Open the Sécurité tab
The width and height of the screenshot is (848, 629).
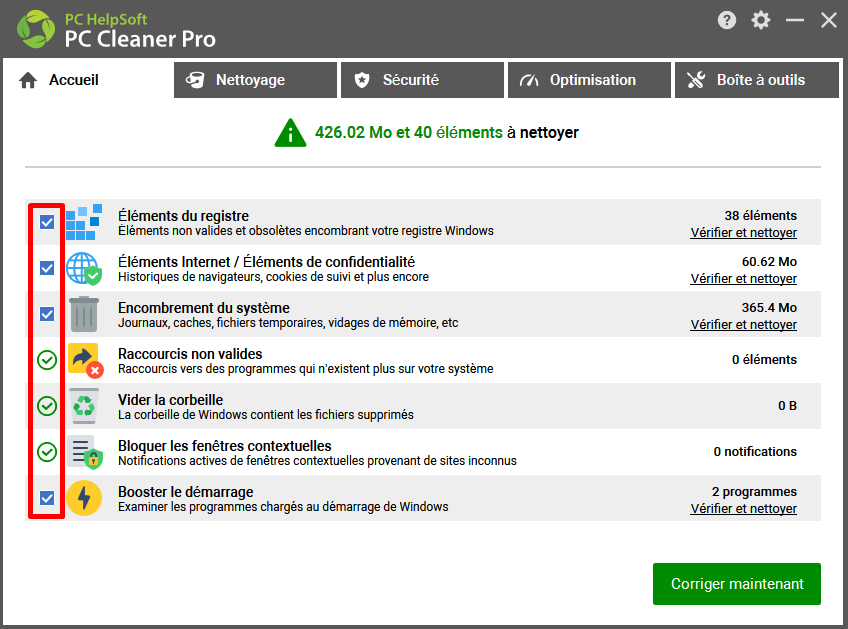[x=422, y=80]
